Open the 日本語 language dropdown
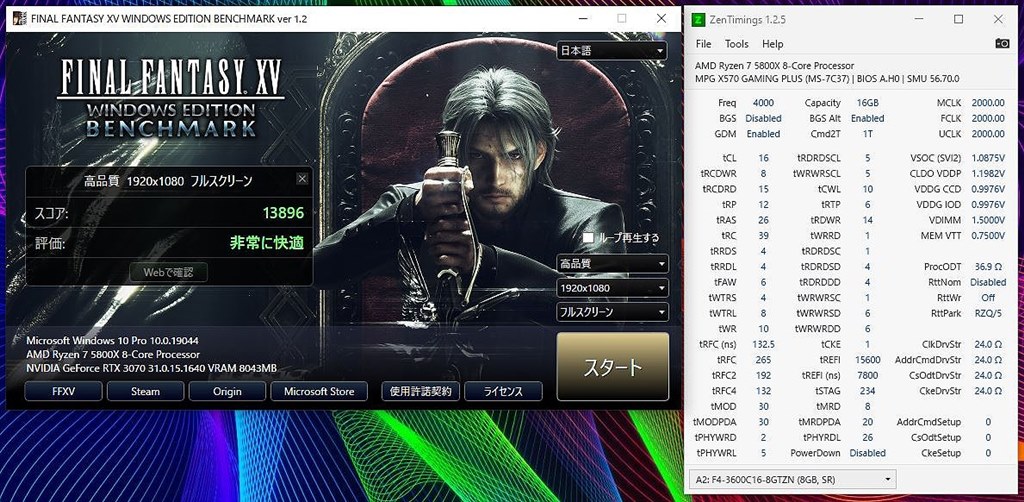 pyautogui.click(x=612, y=50)
